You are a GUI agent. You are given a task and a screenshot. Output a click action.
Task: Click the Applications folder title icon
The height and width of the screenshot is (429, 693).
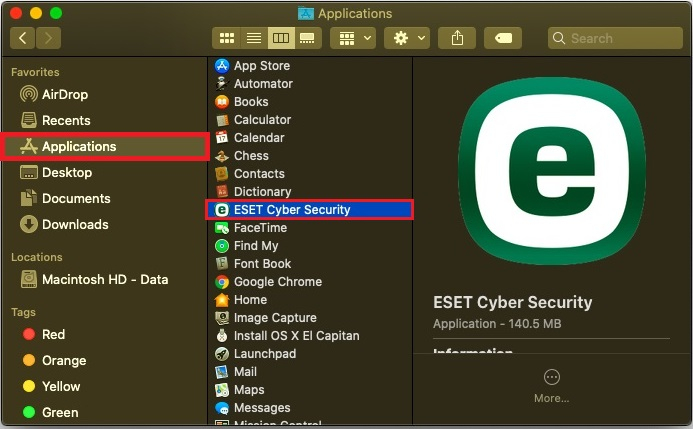click(305, 14)
